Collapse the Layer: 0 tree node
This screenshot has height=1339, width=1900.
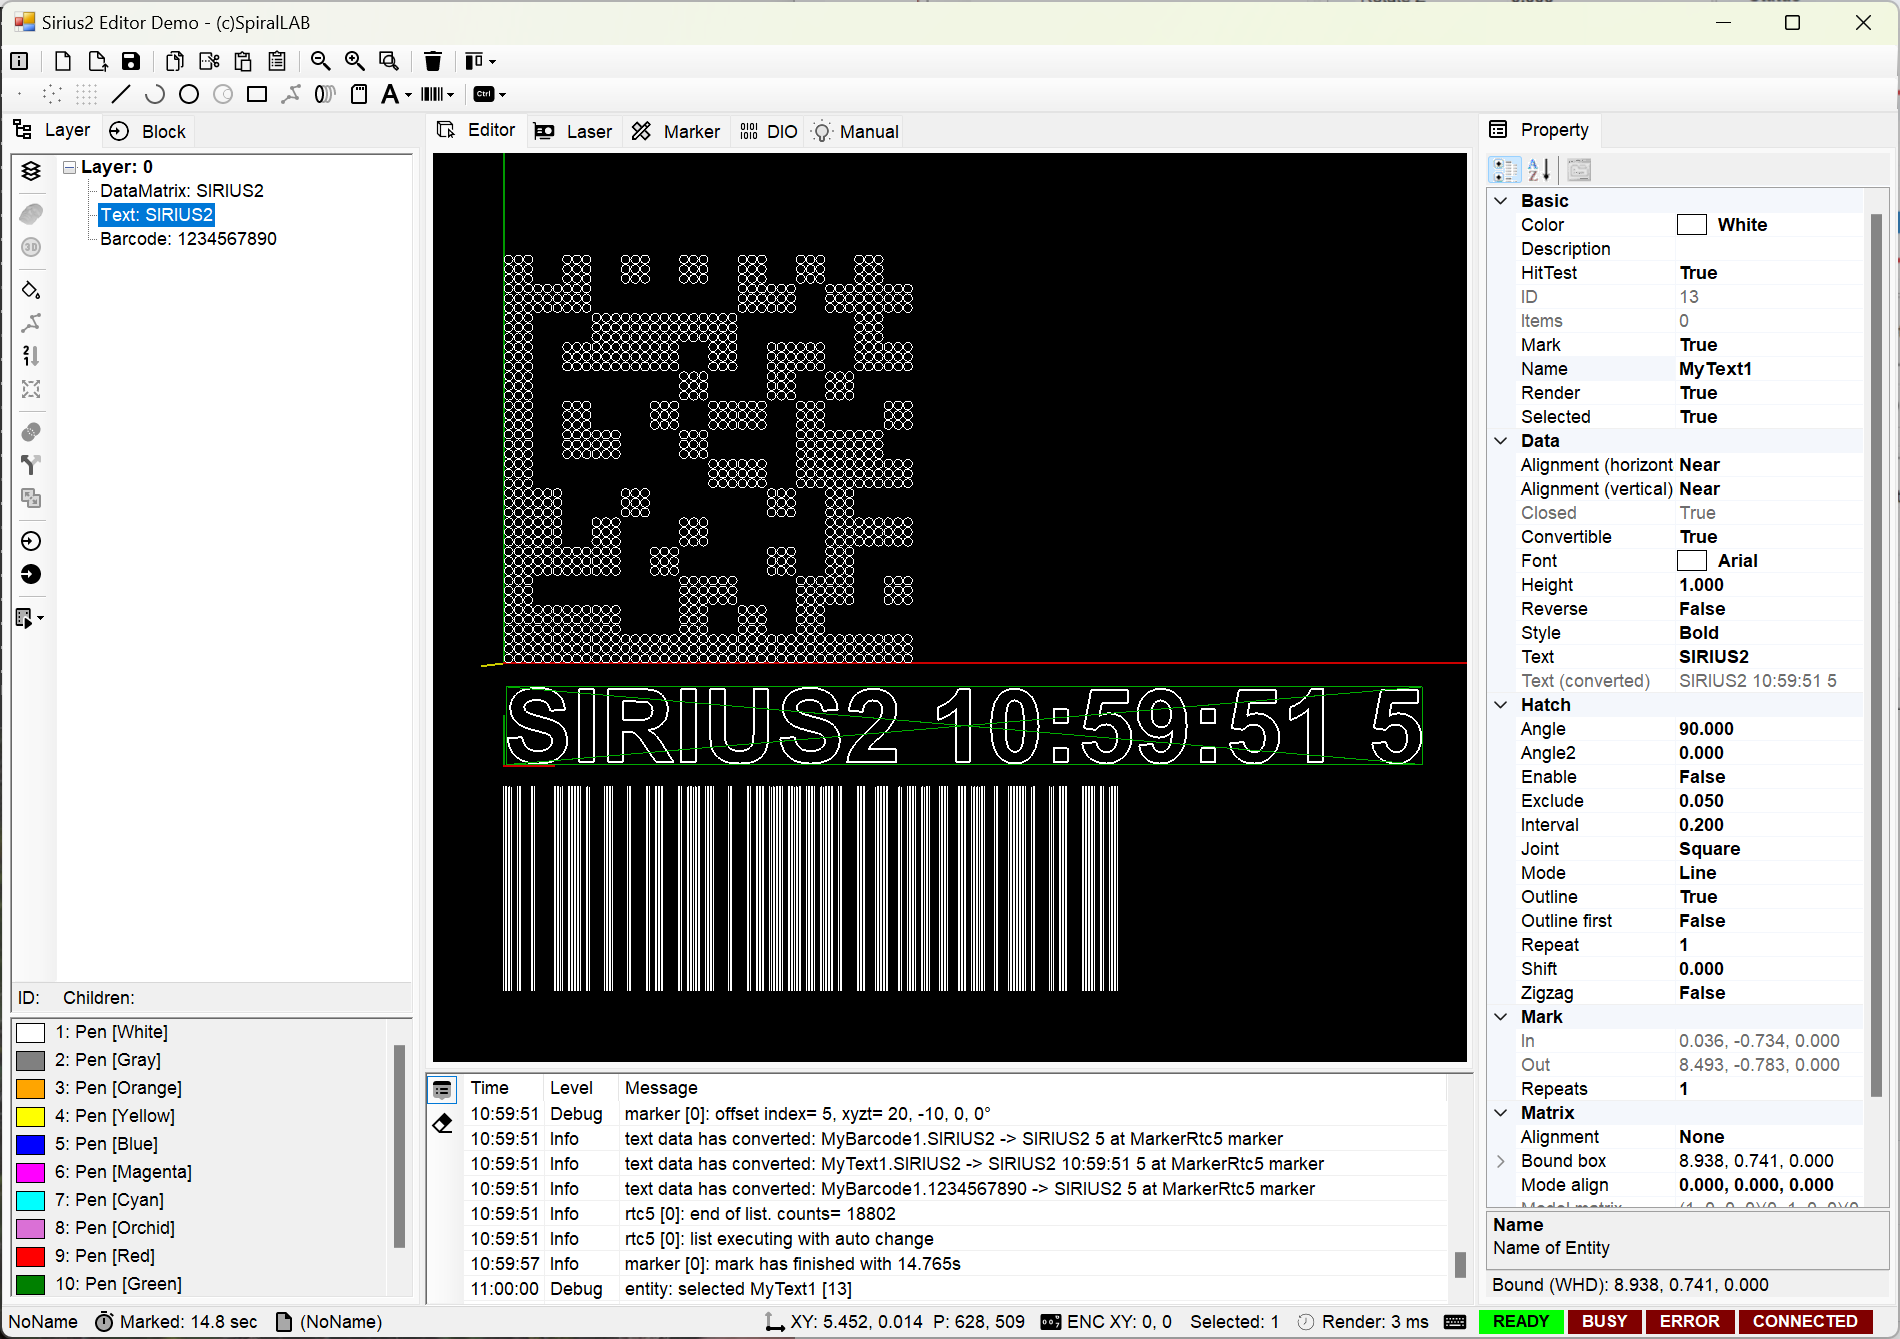click(69, 167)
